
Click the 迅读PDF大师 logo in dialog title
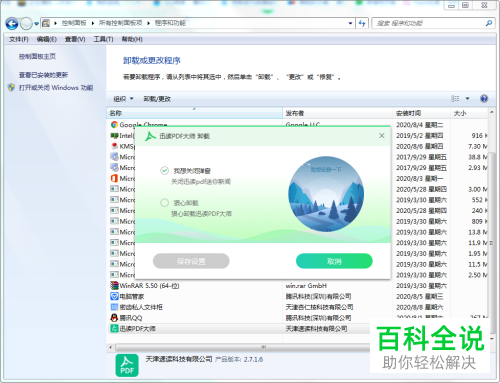point(150,136)
